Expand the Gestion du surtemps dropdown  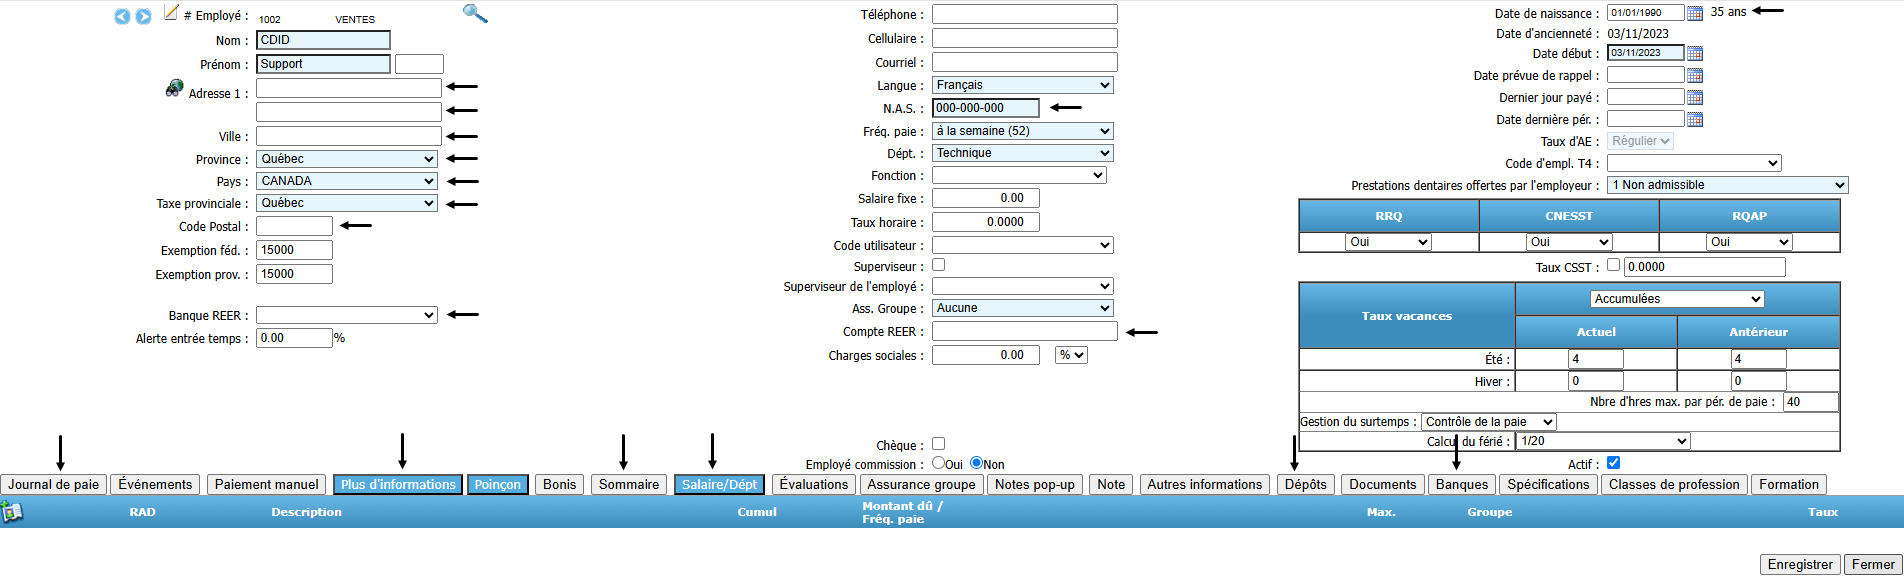coord(1488,422)
